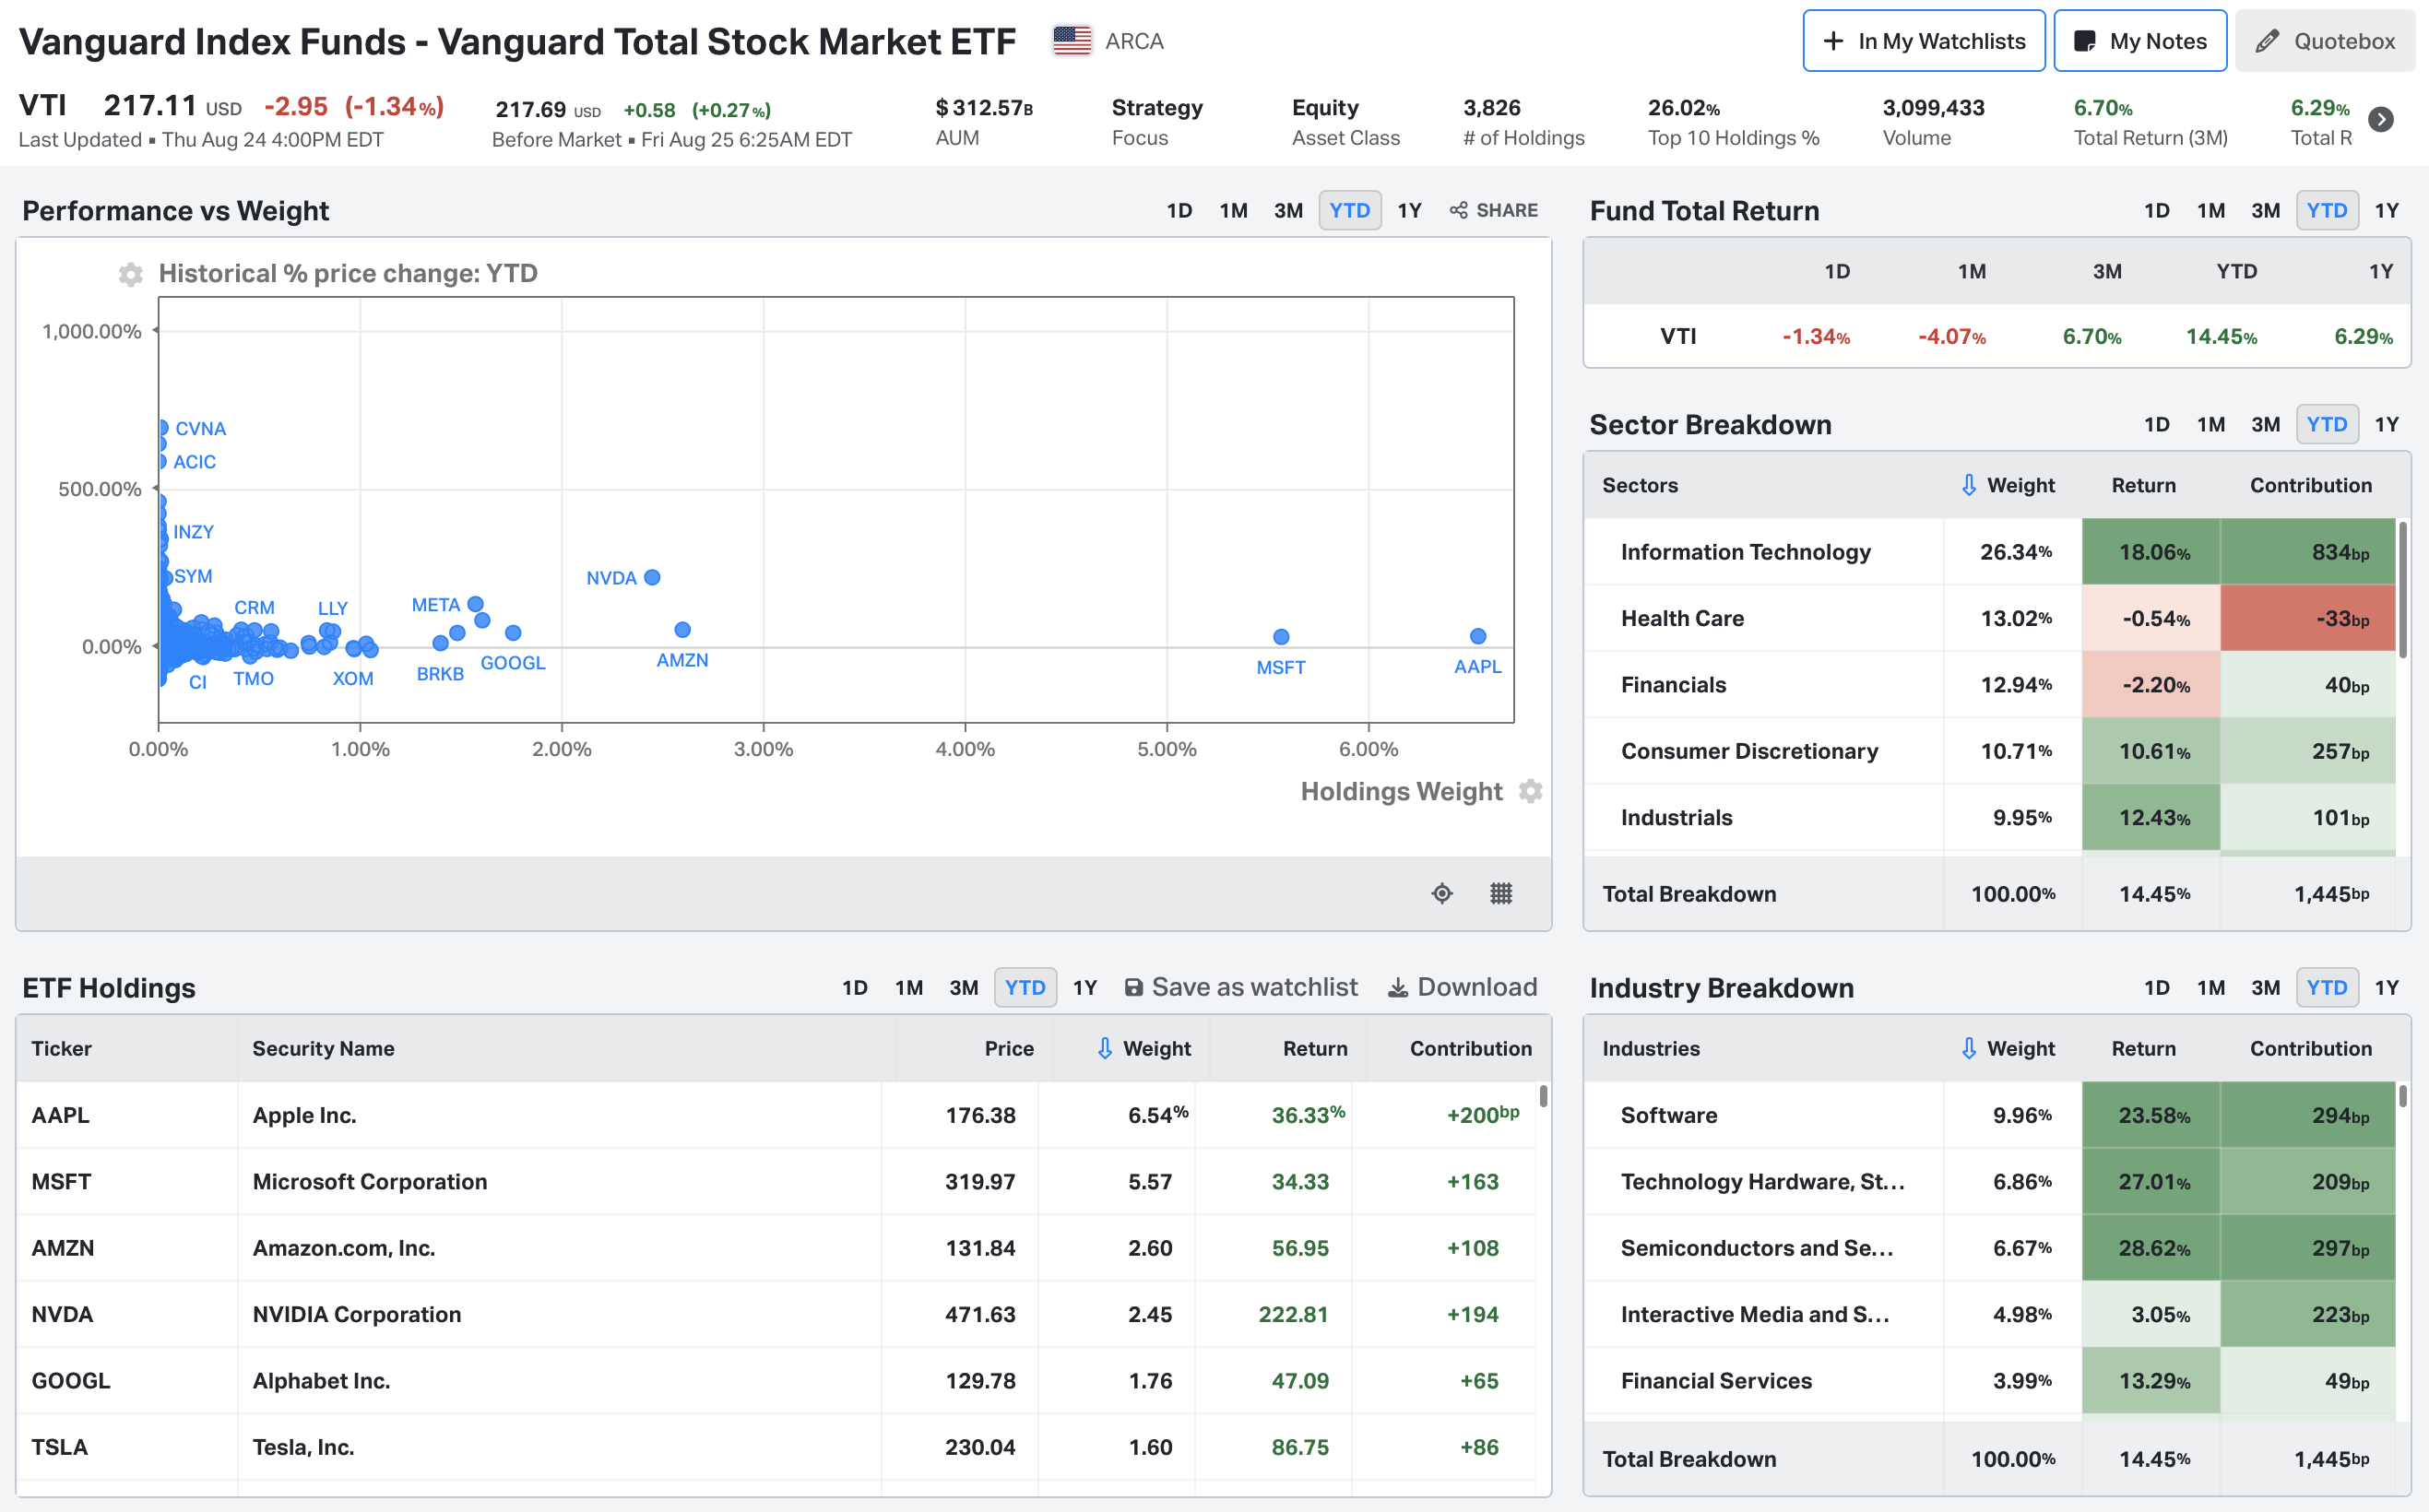Click the Save as watchlist icon
The width and height of the screenshot is (2429, 1512).
point(1133,988)
